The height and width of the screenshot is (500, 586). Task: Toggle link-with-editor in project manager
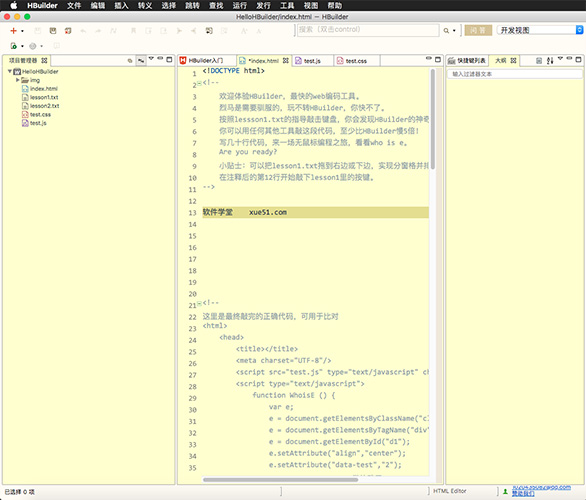pyautogui.click(x=141, y=60)
